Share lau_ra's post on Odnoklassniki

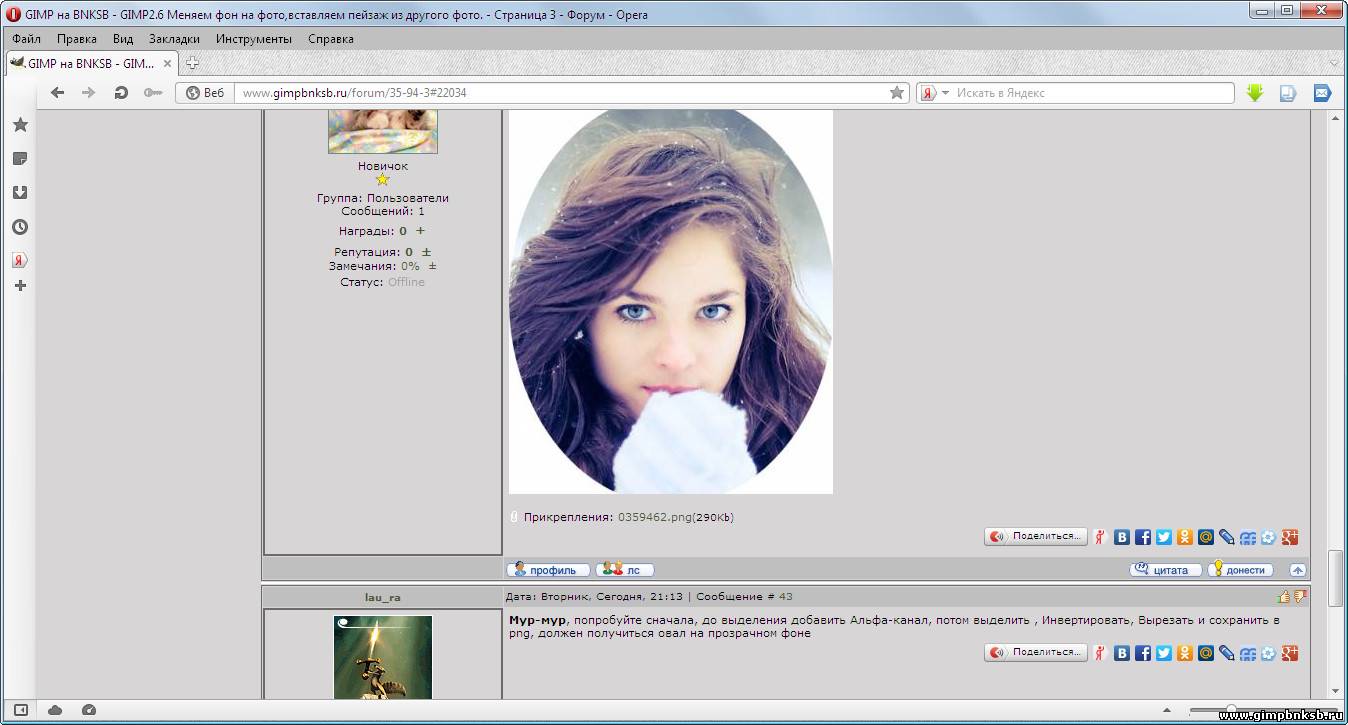[x=1185, y=653]
